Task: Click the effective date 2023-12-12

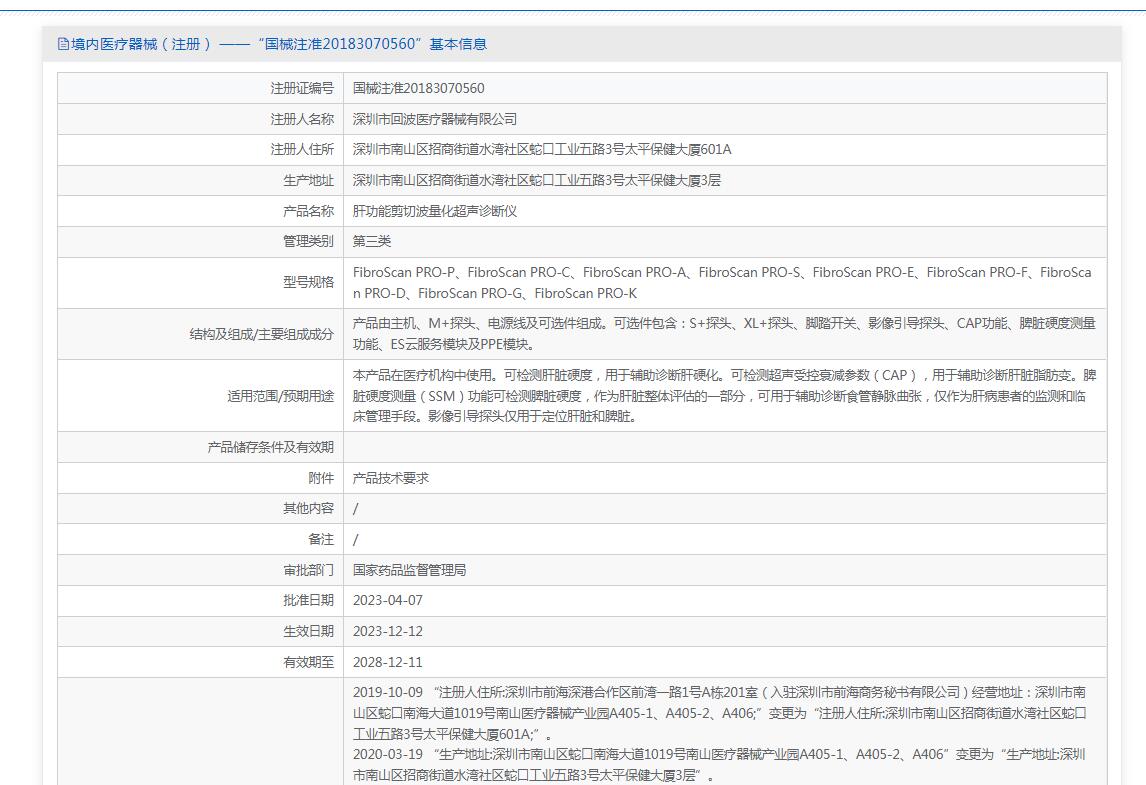Action: tap(388, 632)
